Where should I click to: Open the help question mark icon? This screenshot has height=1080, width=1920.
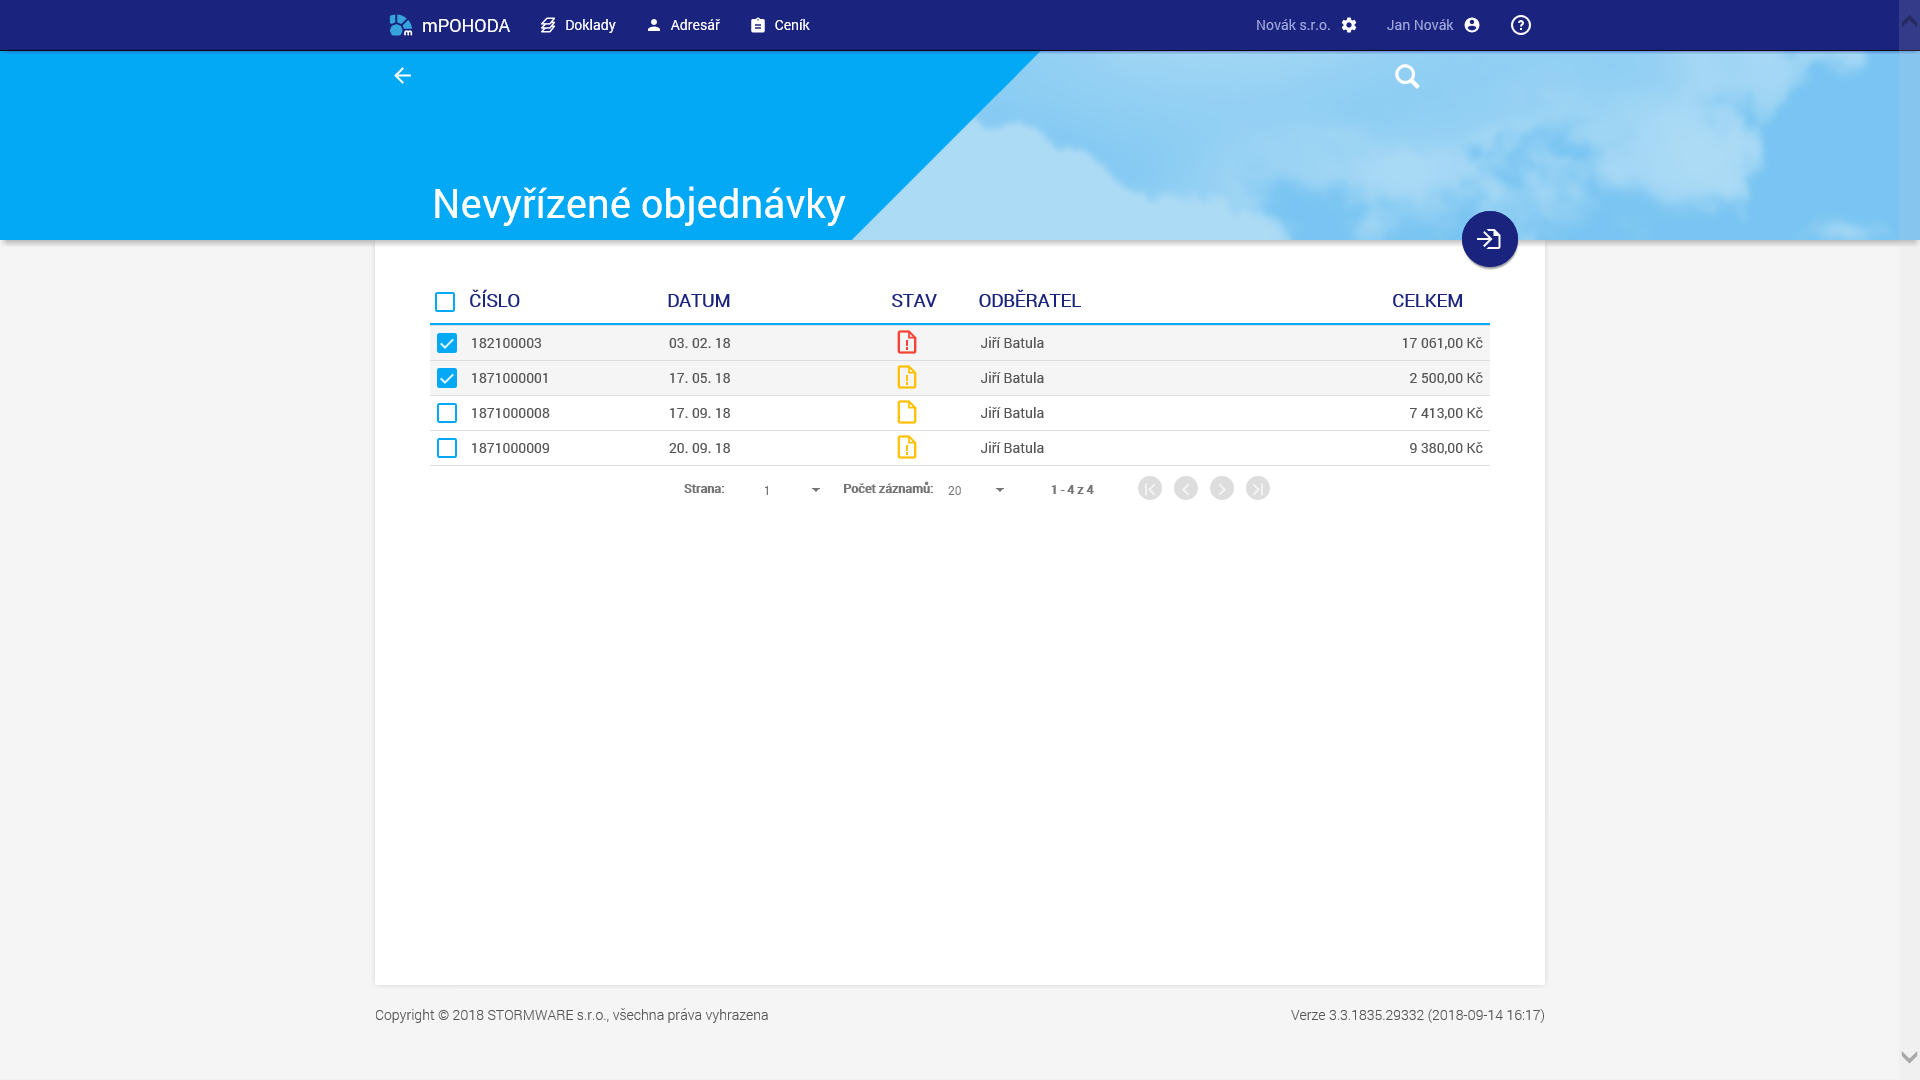coord(1521,25)
